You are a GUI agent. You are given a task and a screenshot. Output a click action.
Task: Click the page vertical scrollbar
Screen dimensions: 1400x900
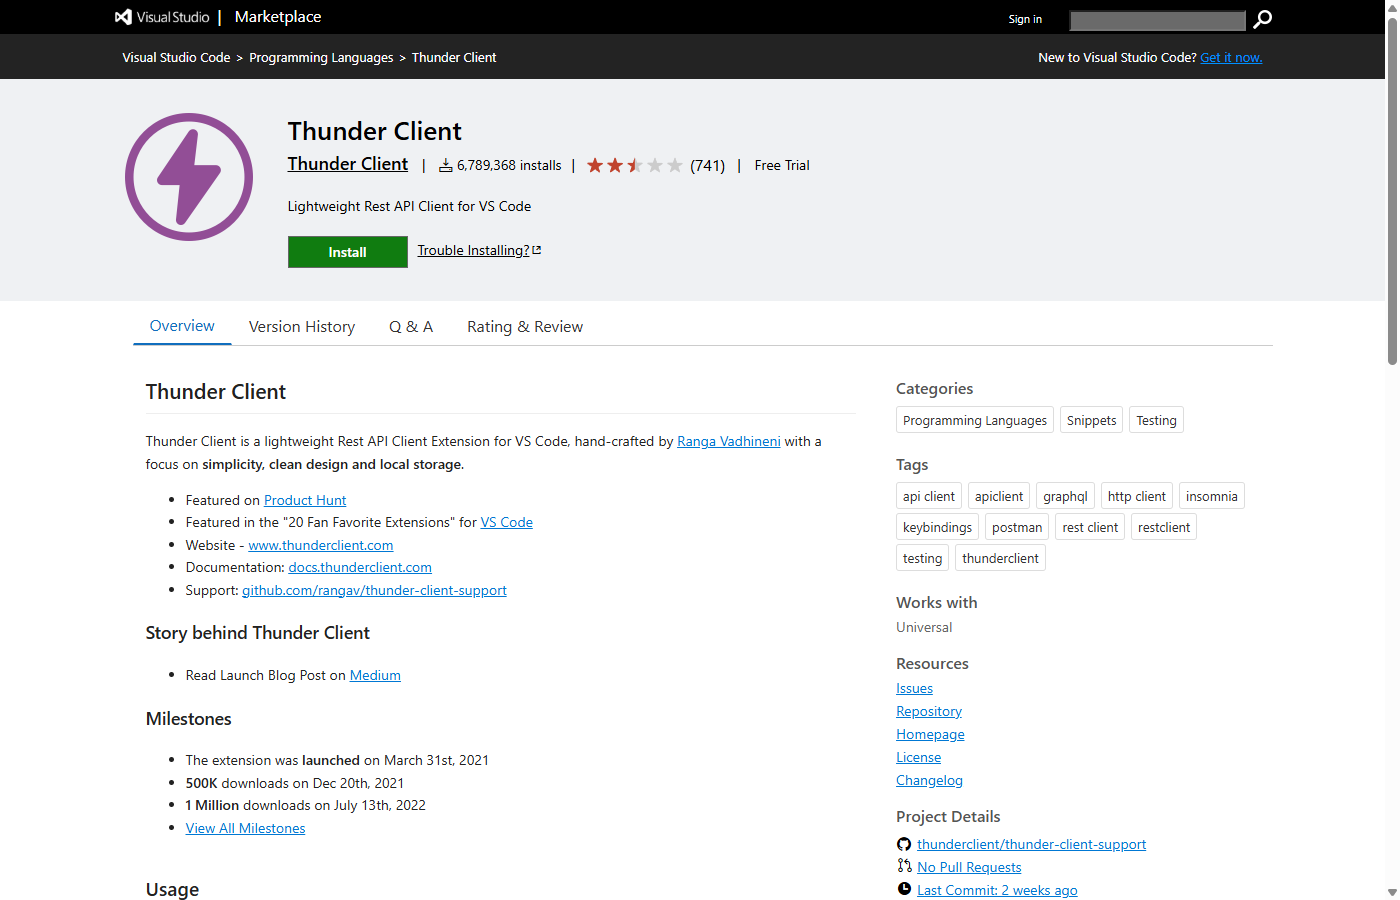(x=1392, y=190)
